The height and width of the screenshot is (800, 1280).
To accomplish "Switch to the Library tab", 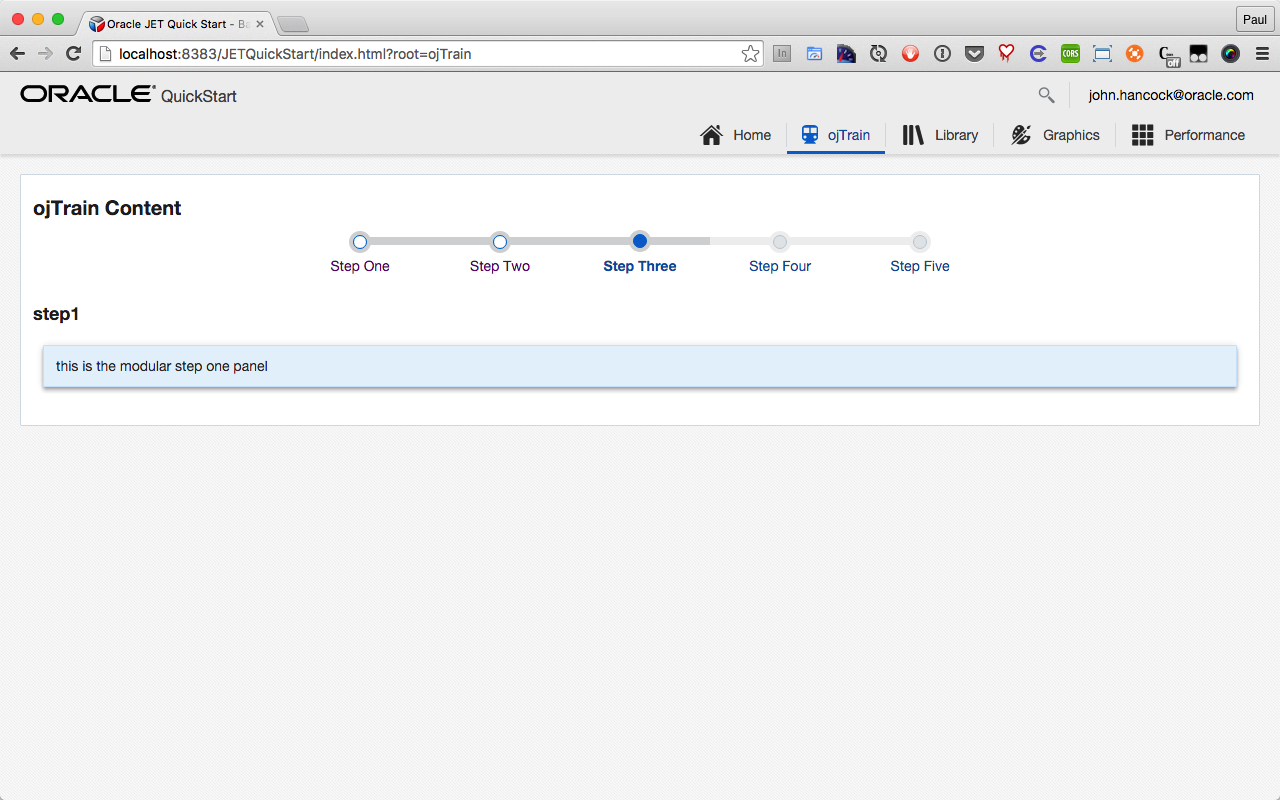I will (x=940, y=135).
